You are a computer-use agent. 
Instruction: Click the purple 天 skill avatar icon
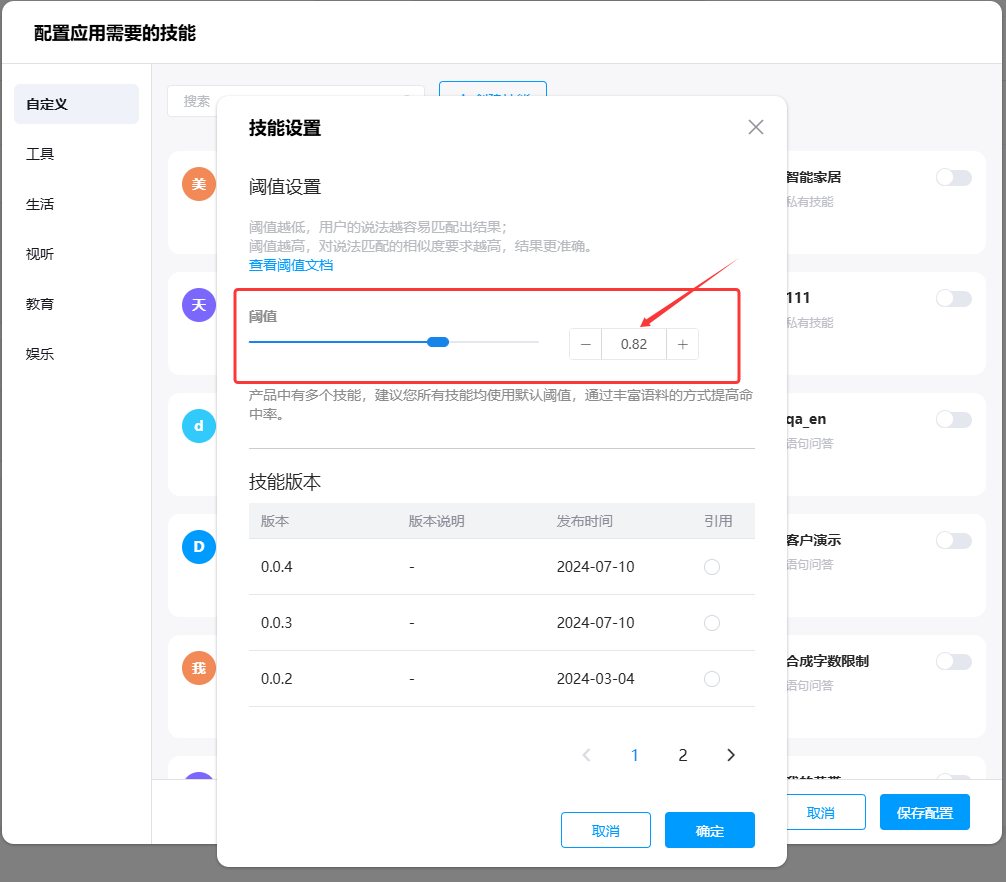198,305
